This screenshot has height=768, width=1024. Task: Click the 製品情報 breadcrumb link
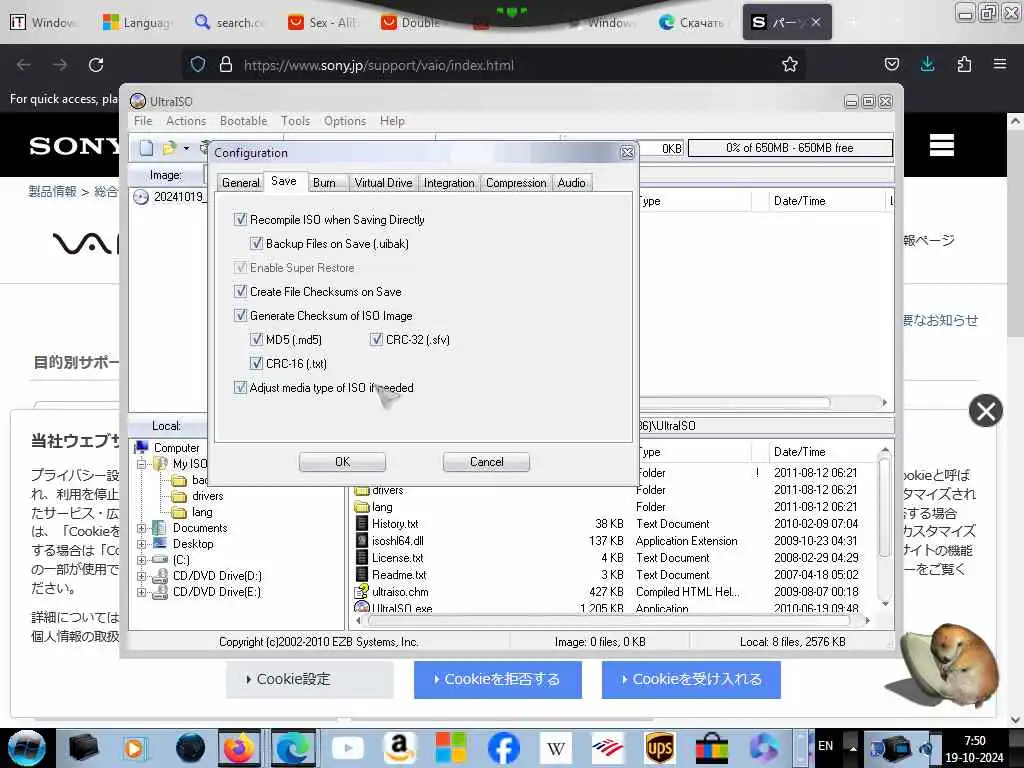[x=52, y=191]
